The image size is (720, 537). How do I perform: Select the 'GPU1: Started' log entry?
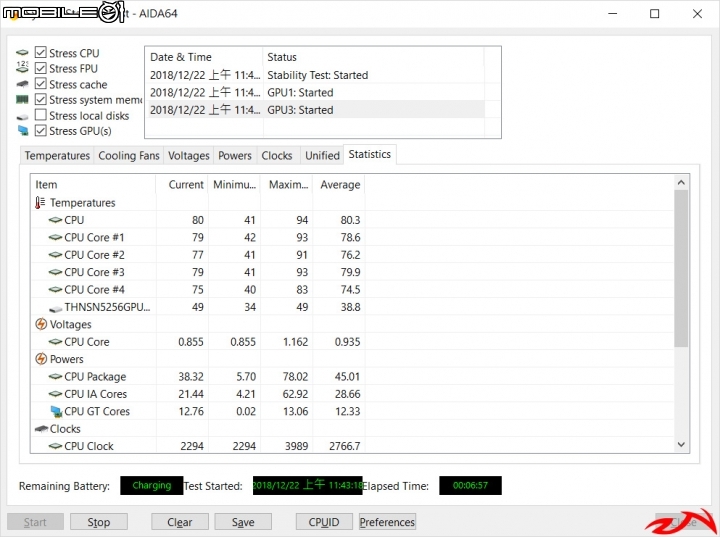(x=316, y=92)
